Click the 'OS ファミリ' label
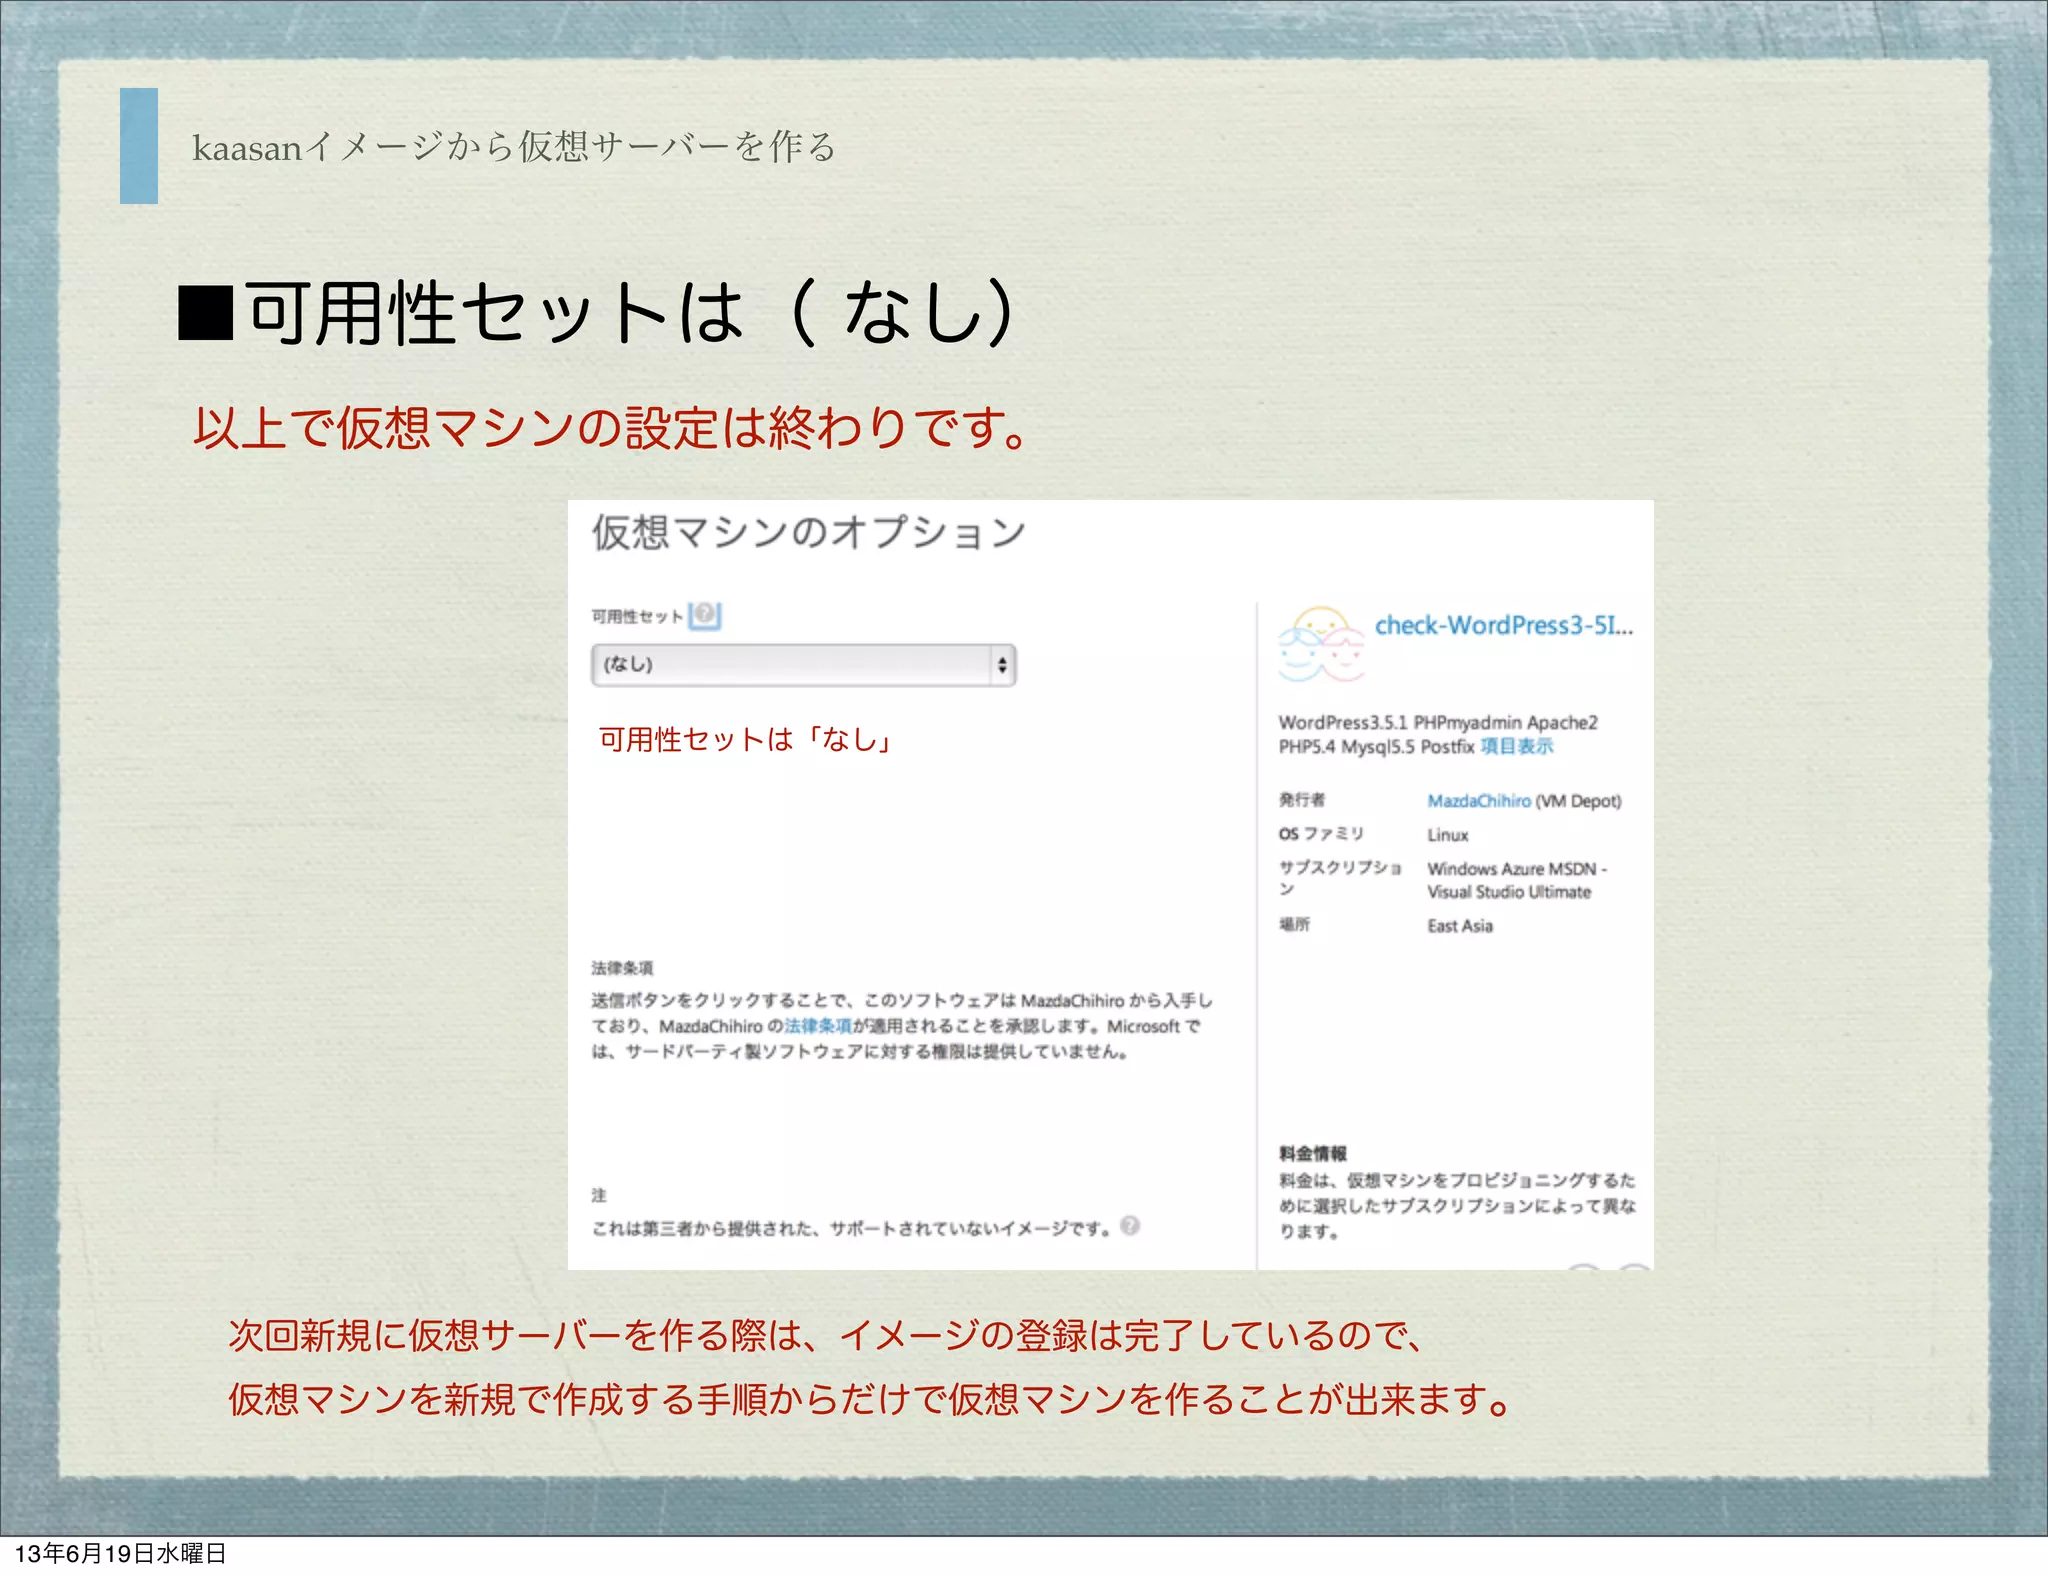2048x1576 pixels. point(1321,833)
